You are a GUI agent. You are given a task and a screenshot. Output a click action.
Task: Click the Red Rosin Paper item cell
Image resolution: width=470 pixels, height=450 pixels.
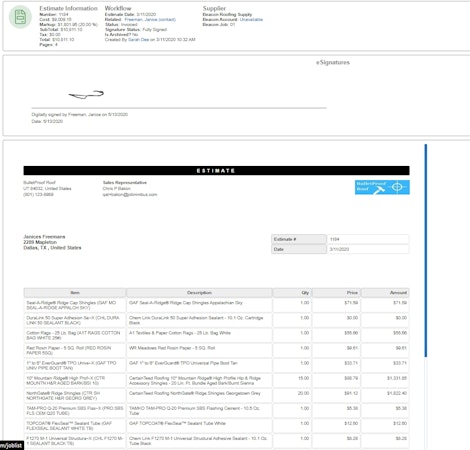point(75,350)
